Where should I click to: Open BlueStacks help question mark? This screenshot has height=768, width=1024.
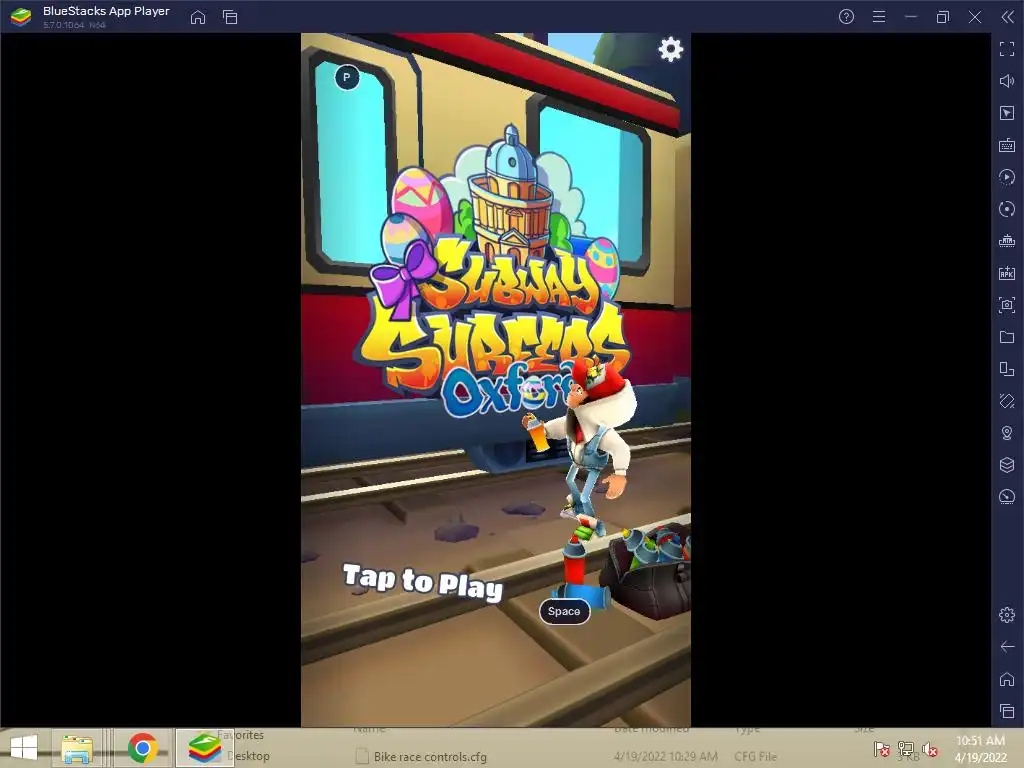(x=846, y=17)
